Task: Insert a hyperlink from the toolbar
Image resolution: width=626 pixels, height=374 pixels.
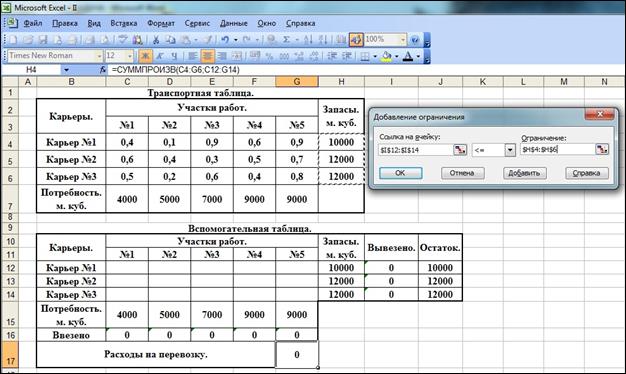Action: [272, 40]
